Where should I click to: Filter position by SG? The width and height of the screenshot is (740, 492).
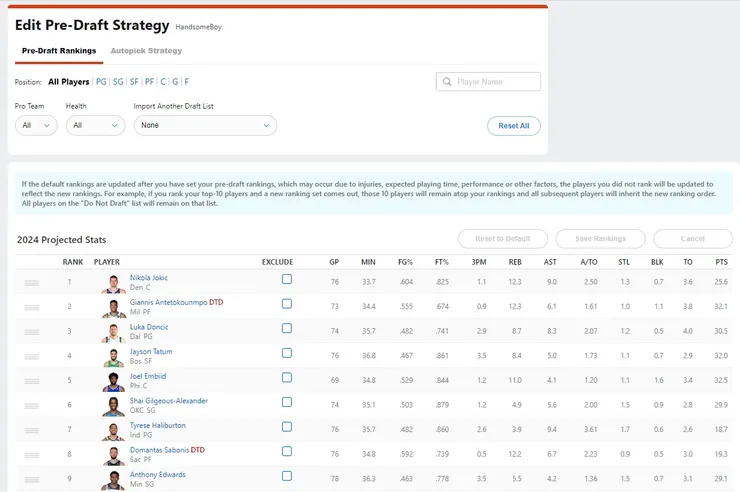pos(118,82)
